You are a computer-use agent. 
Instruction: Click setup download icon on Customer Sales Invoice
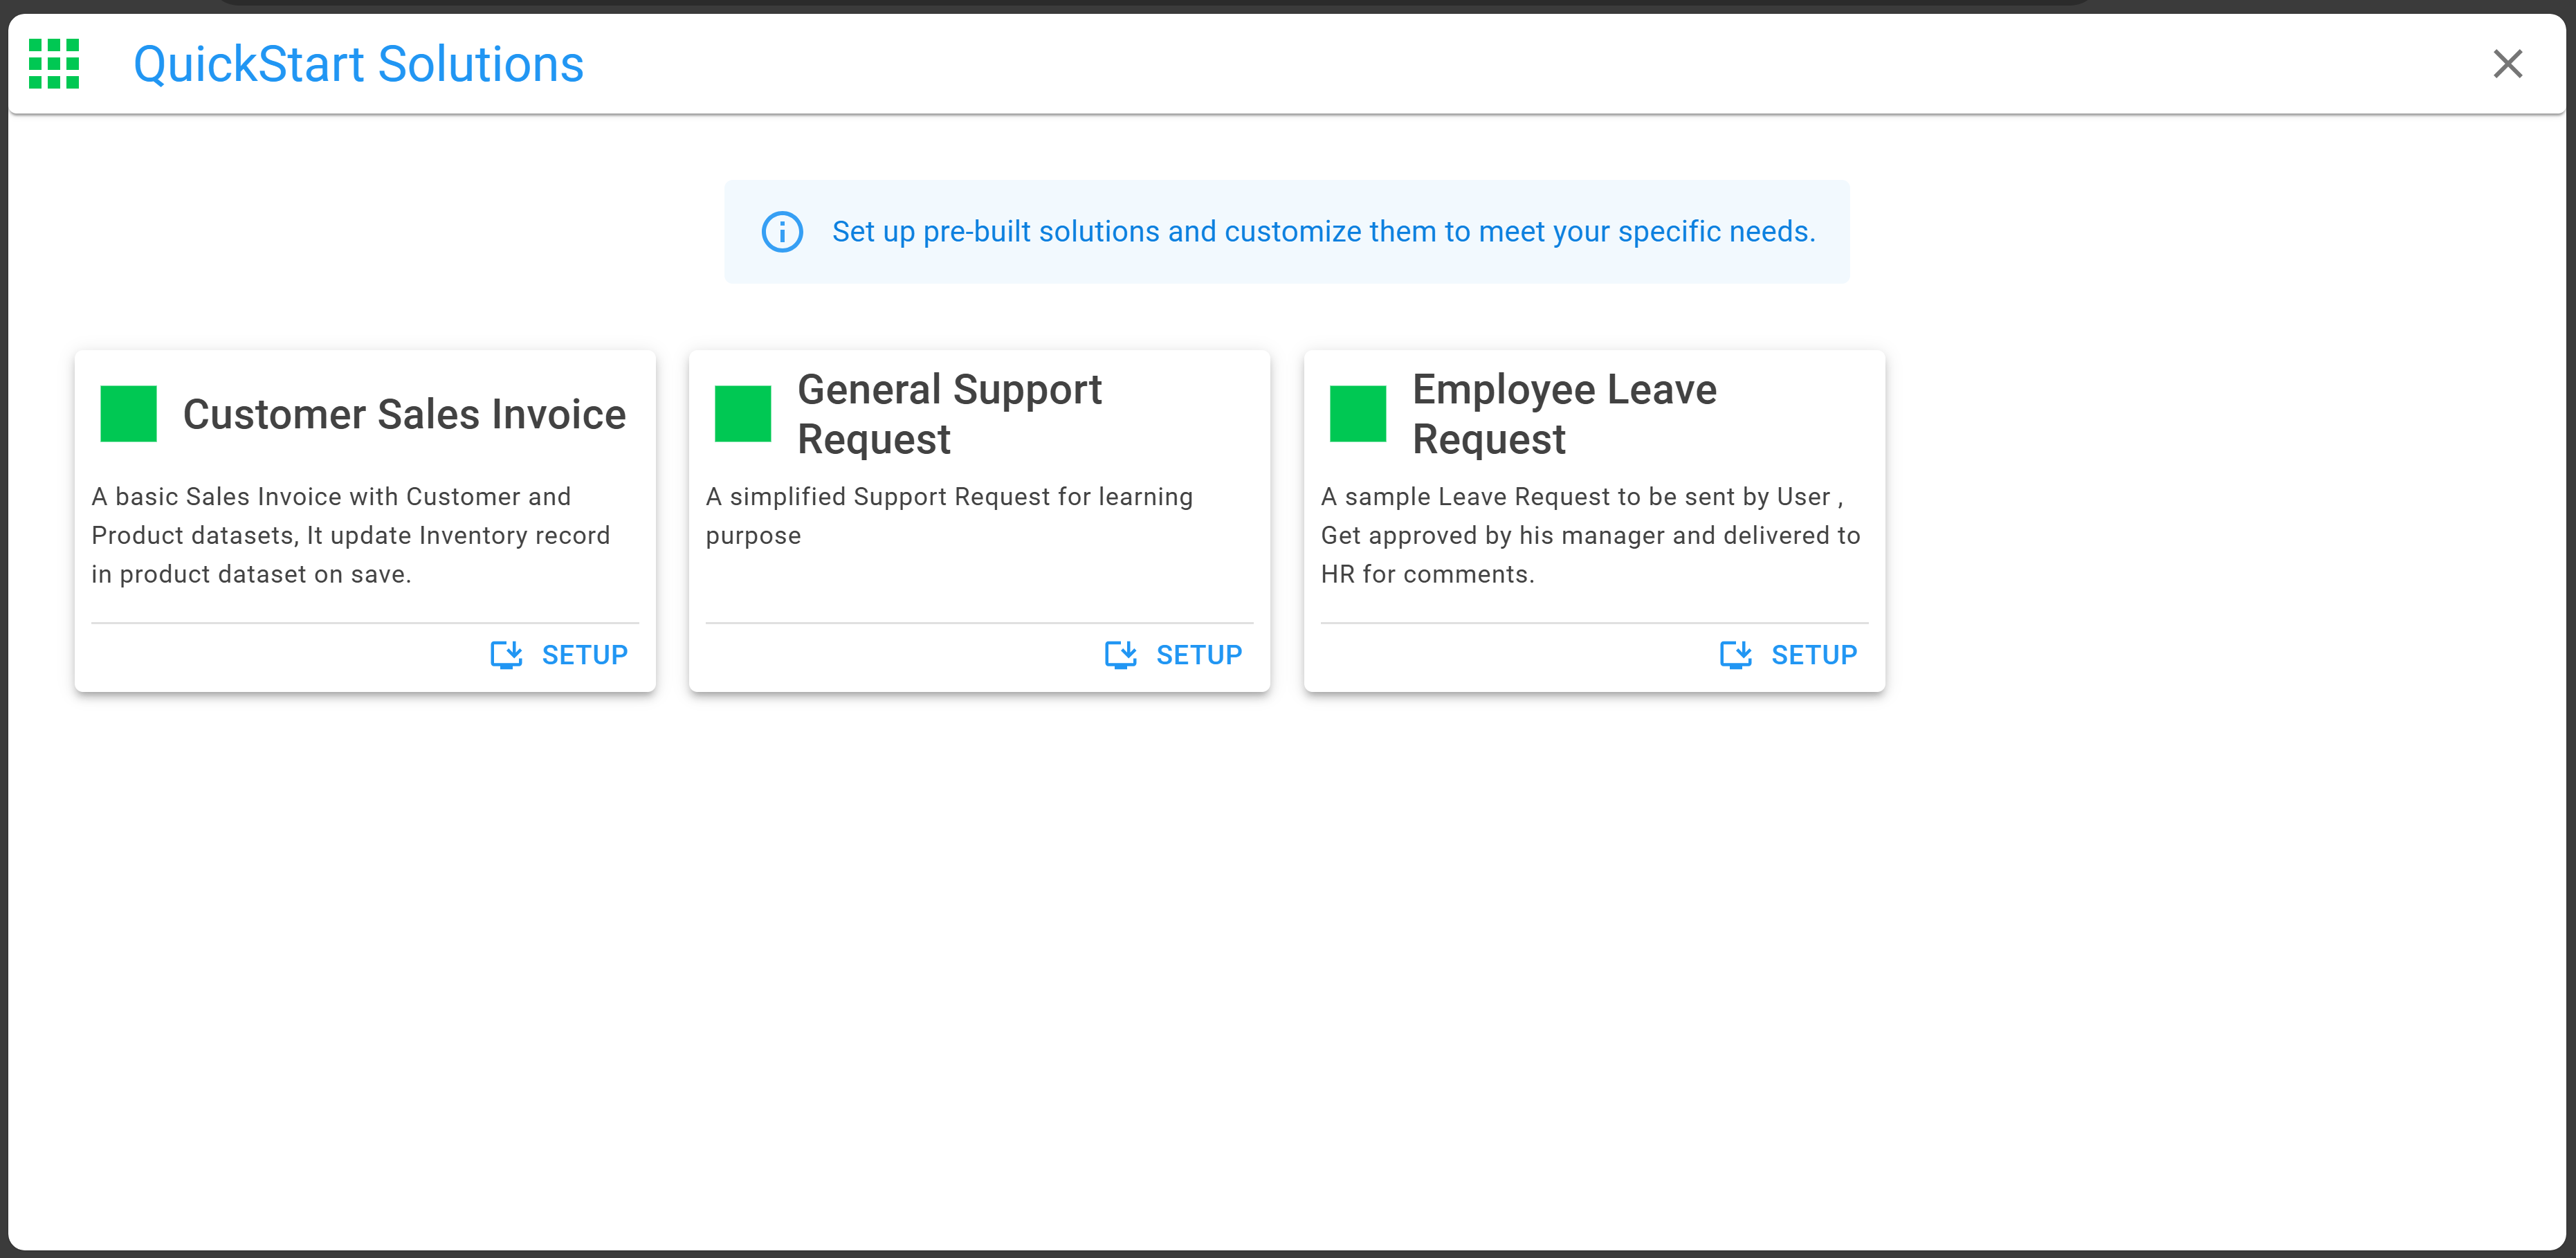click(x=506, y=655)
